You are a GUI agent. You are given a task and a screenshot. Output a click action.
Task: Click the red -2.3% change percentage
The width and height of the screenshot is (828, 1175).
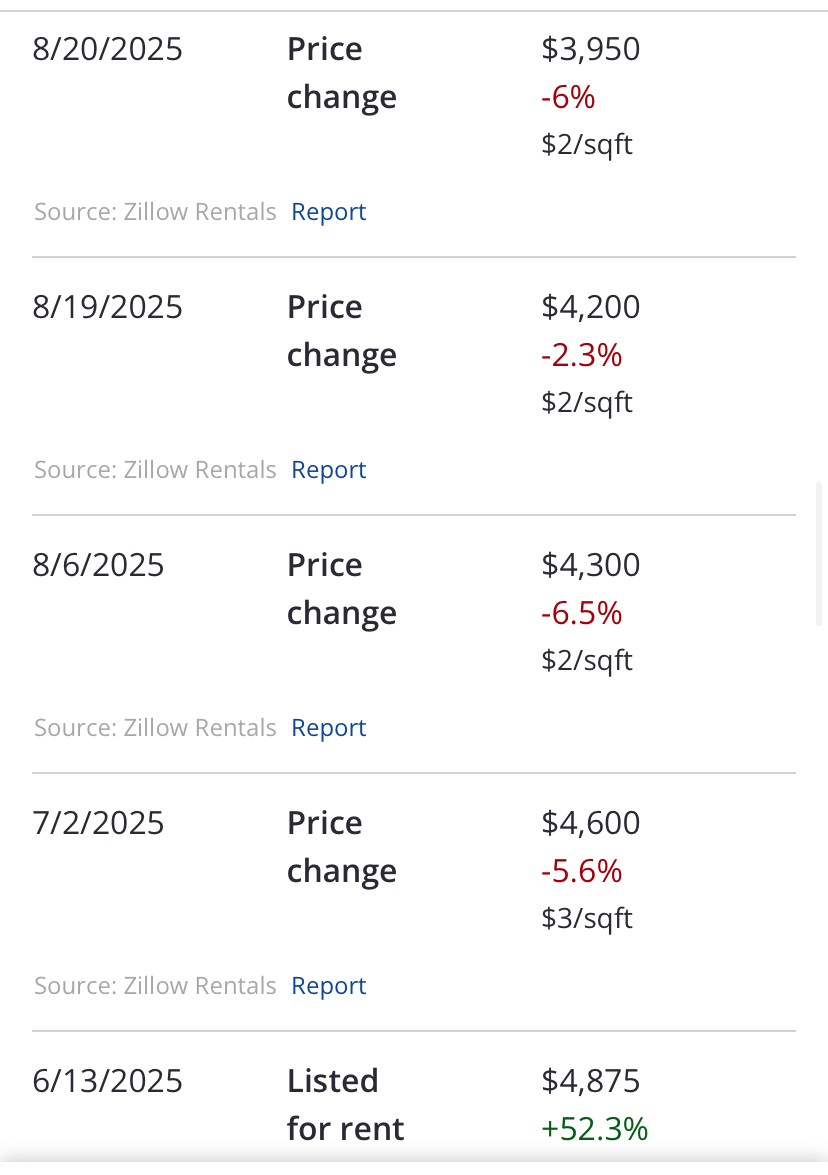(581, 355)
